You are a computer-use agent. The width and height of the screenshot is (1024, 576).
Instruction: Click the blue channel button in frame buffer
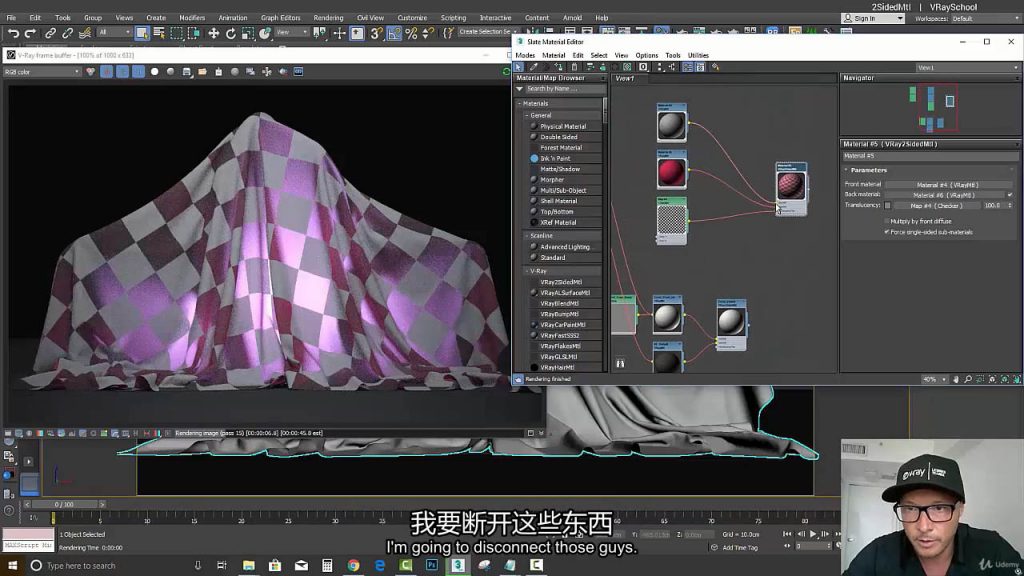point(138,72)
